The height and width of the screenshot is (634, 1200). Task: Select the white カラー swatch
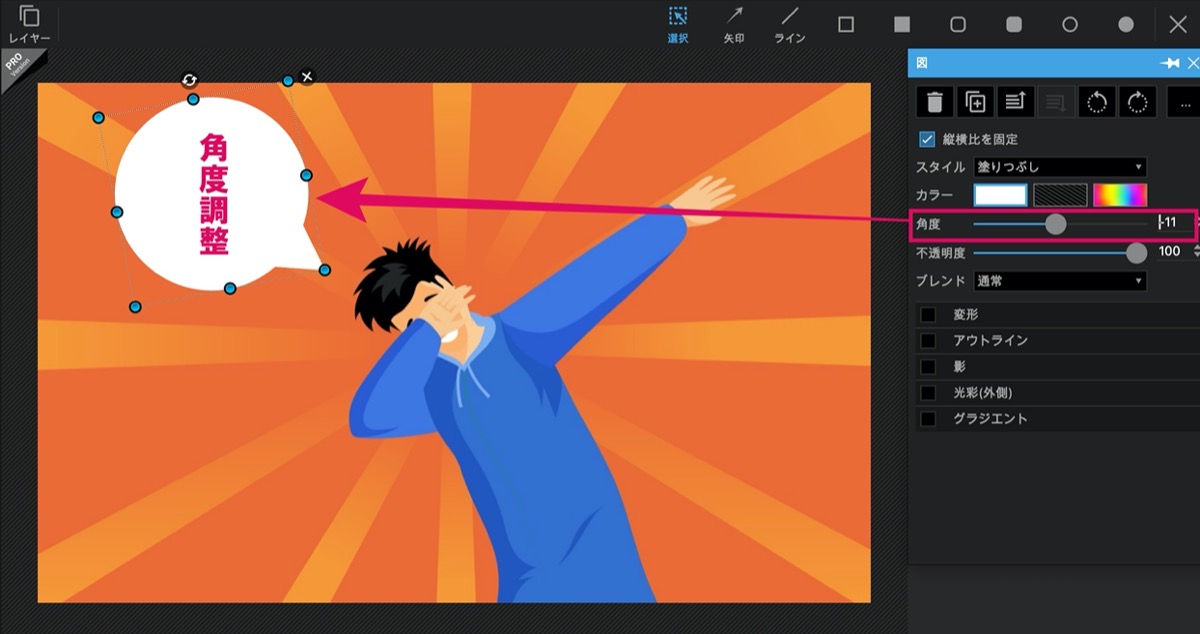click(x=1001, y=195)
